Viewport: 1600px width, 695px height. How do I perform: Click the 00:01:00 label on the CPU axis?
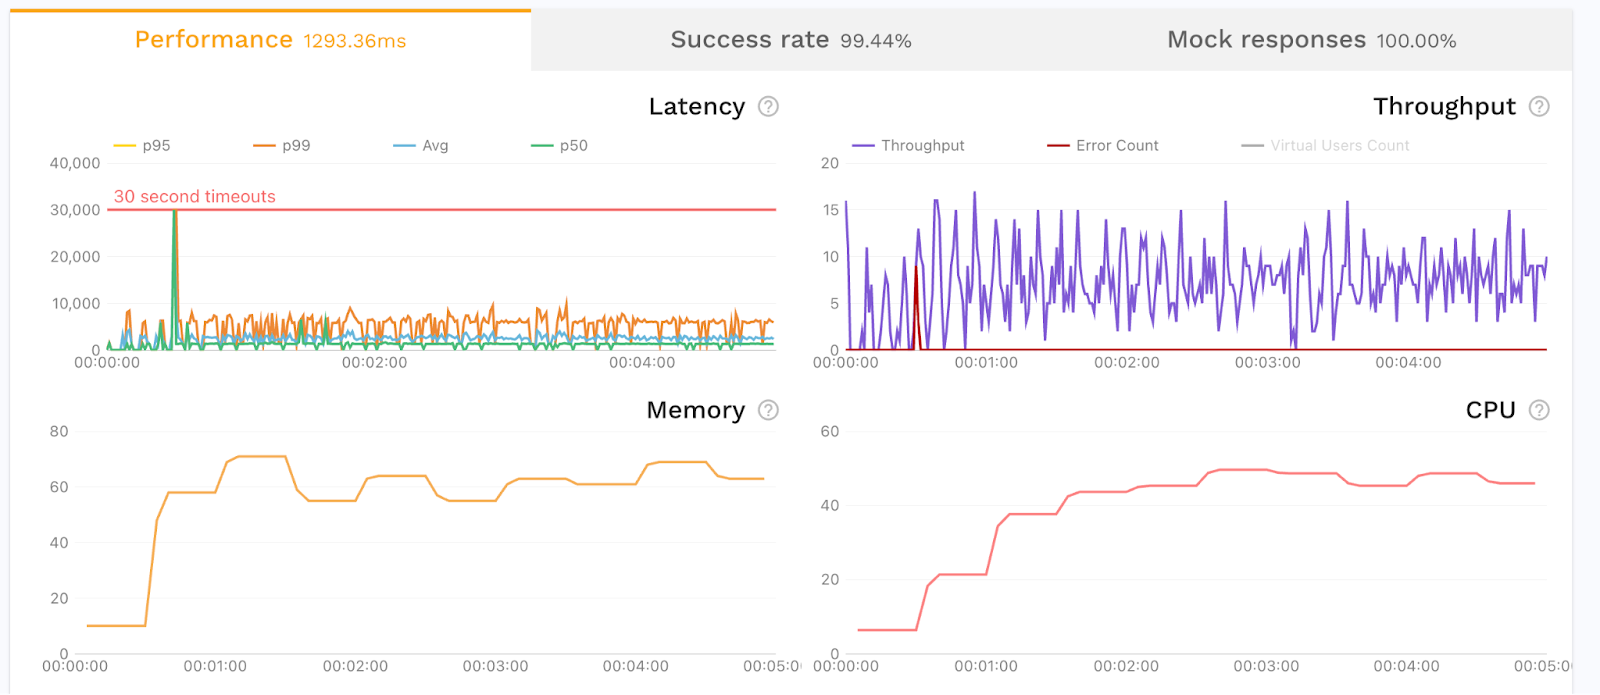(x=986, y=666)
